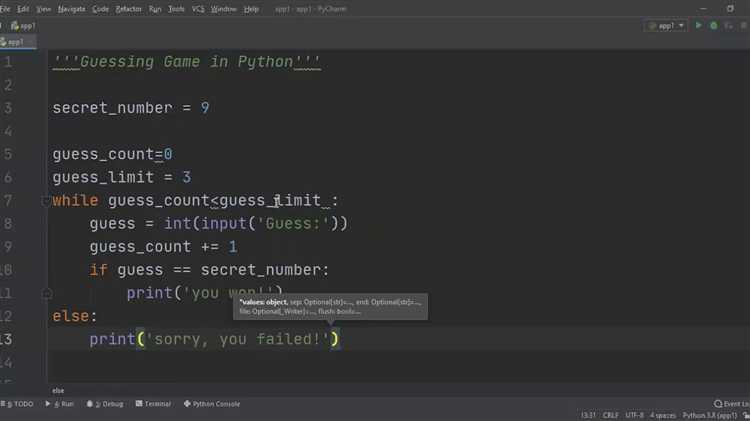Click secret_number on line 3

tap(112, 108)
